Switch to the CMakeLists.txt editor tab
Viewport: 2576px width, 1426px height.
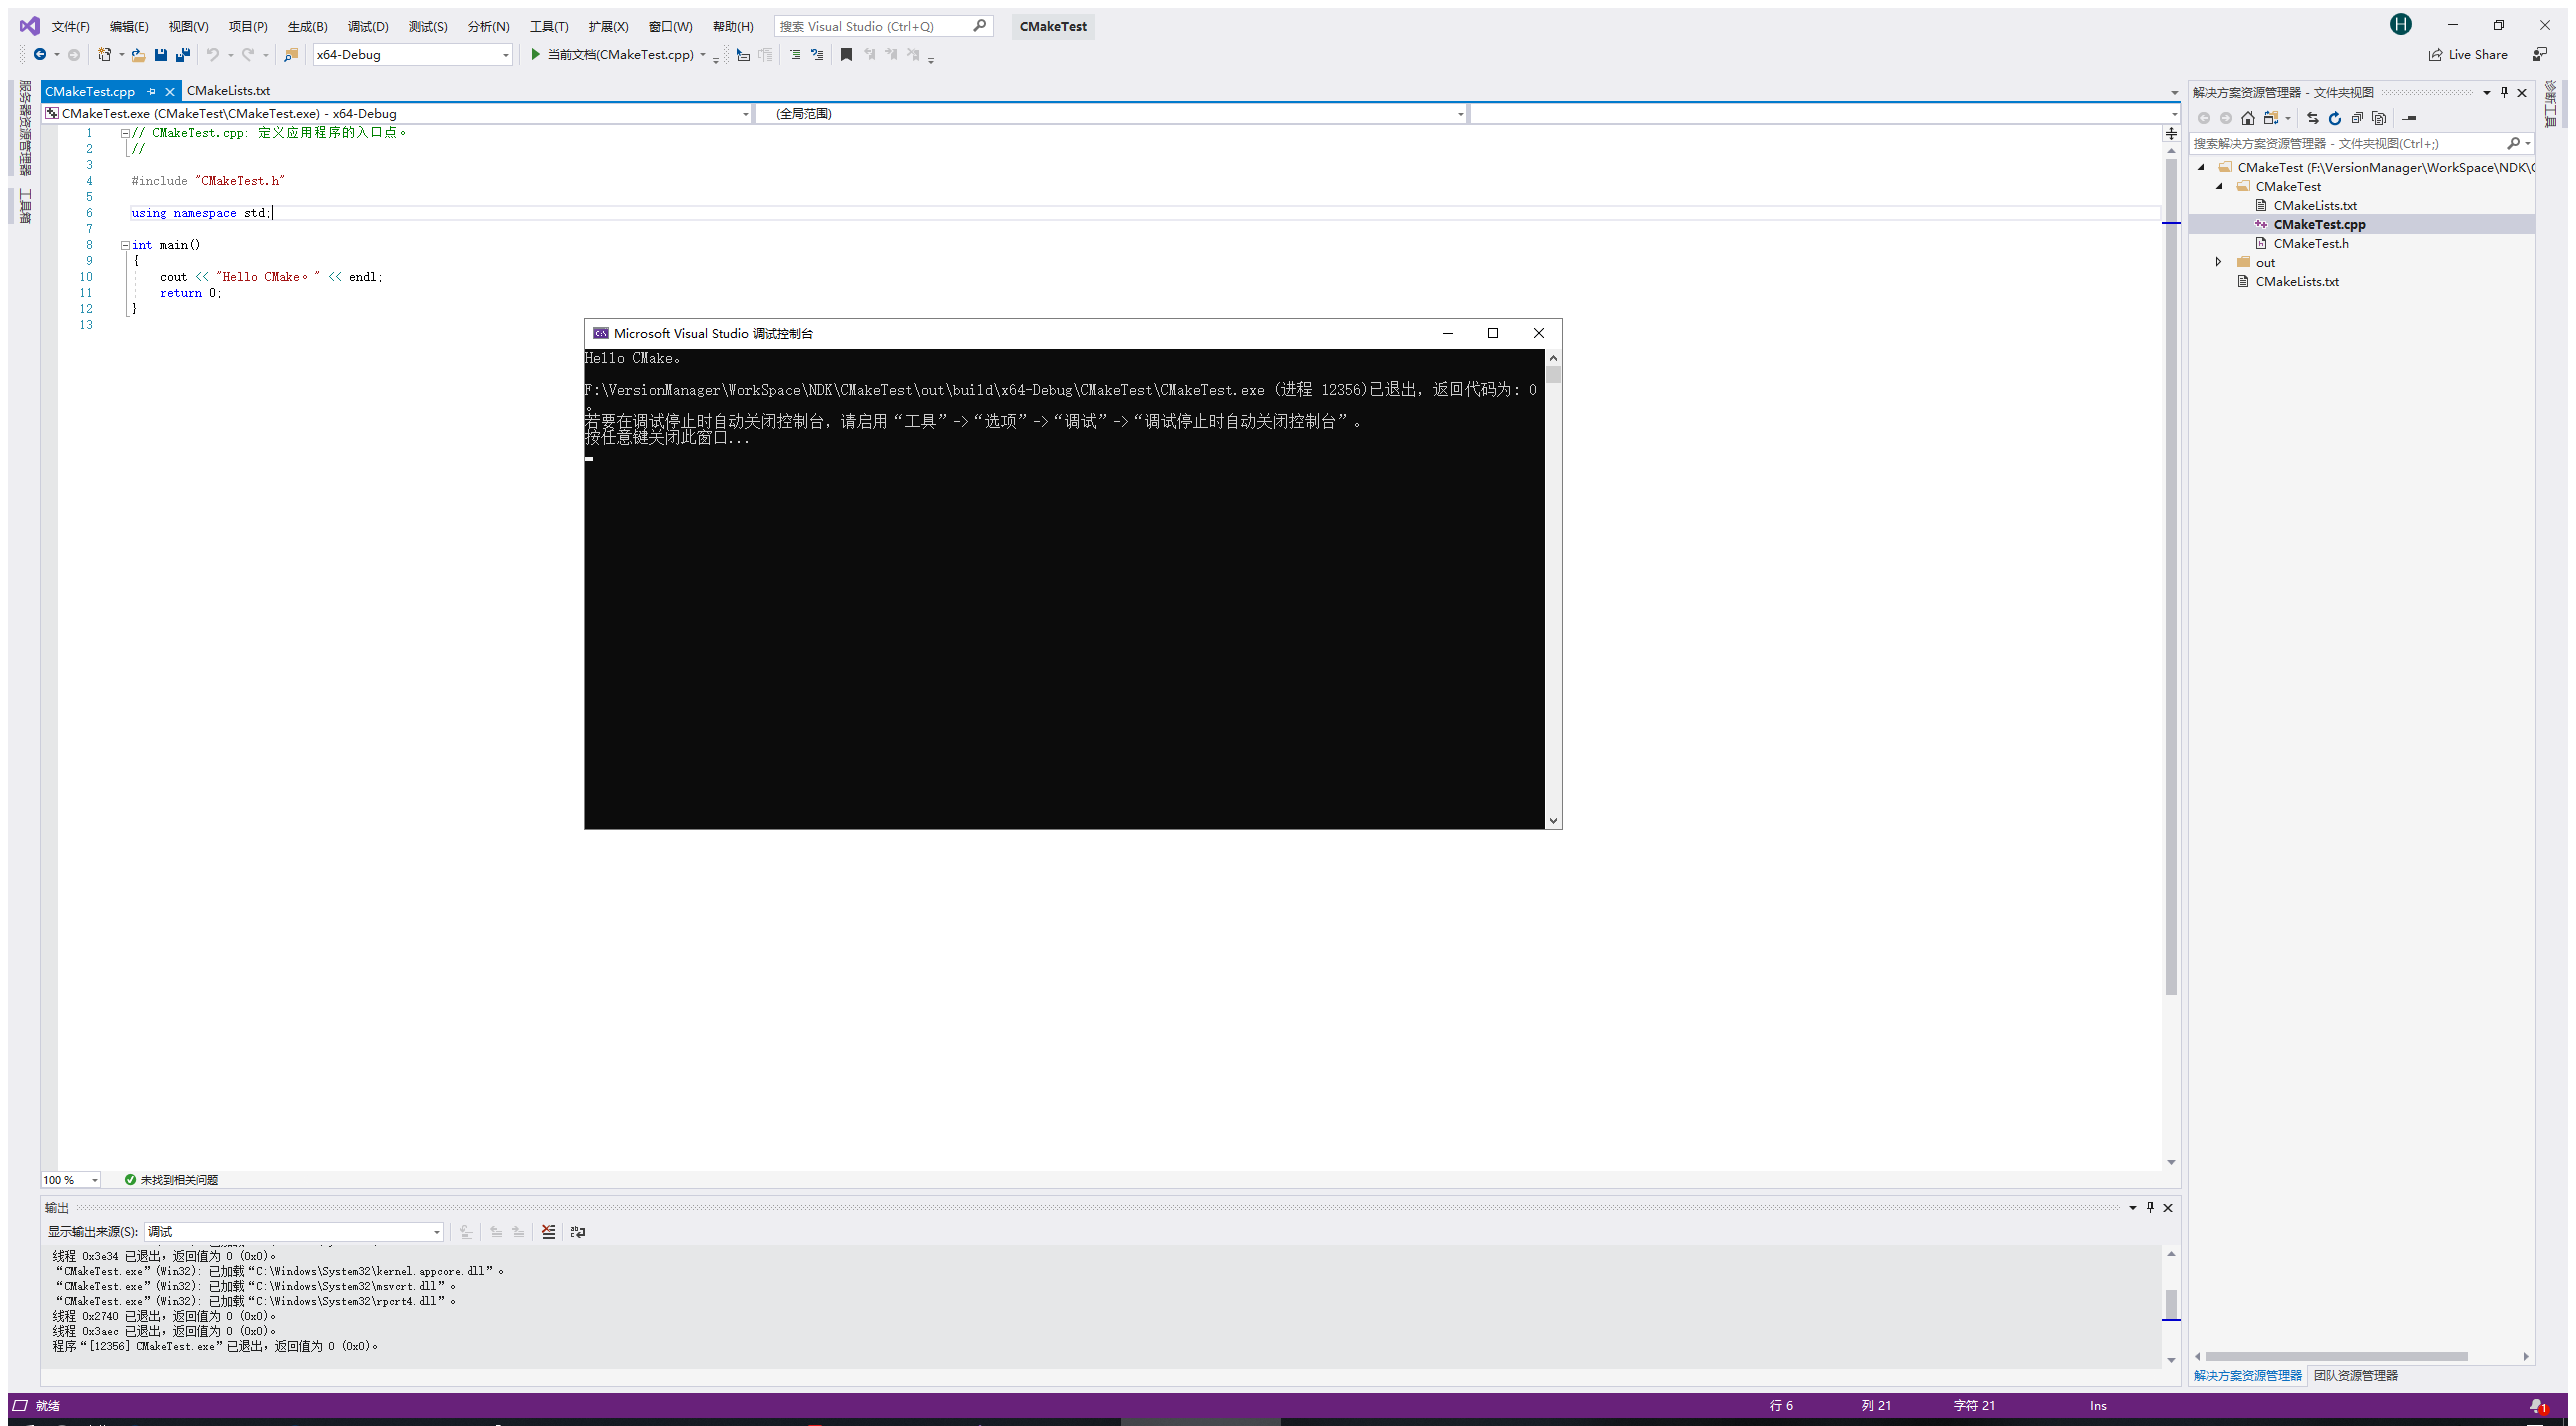tap(230, 91)
